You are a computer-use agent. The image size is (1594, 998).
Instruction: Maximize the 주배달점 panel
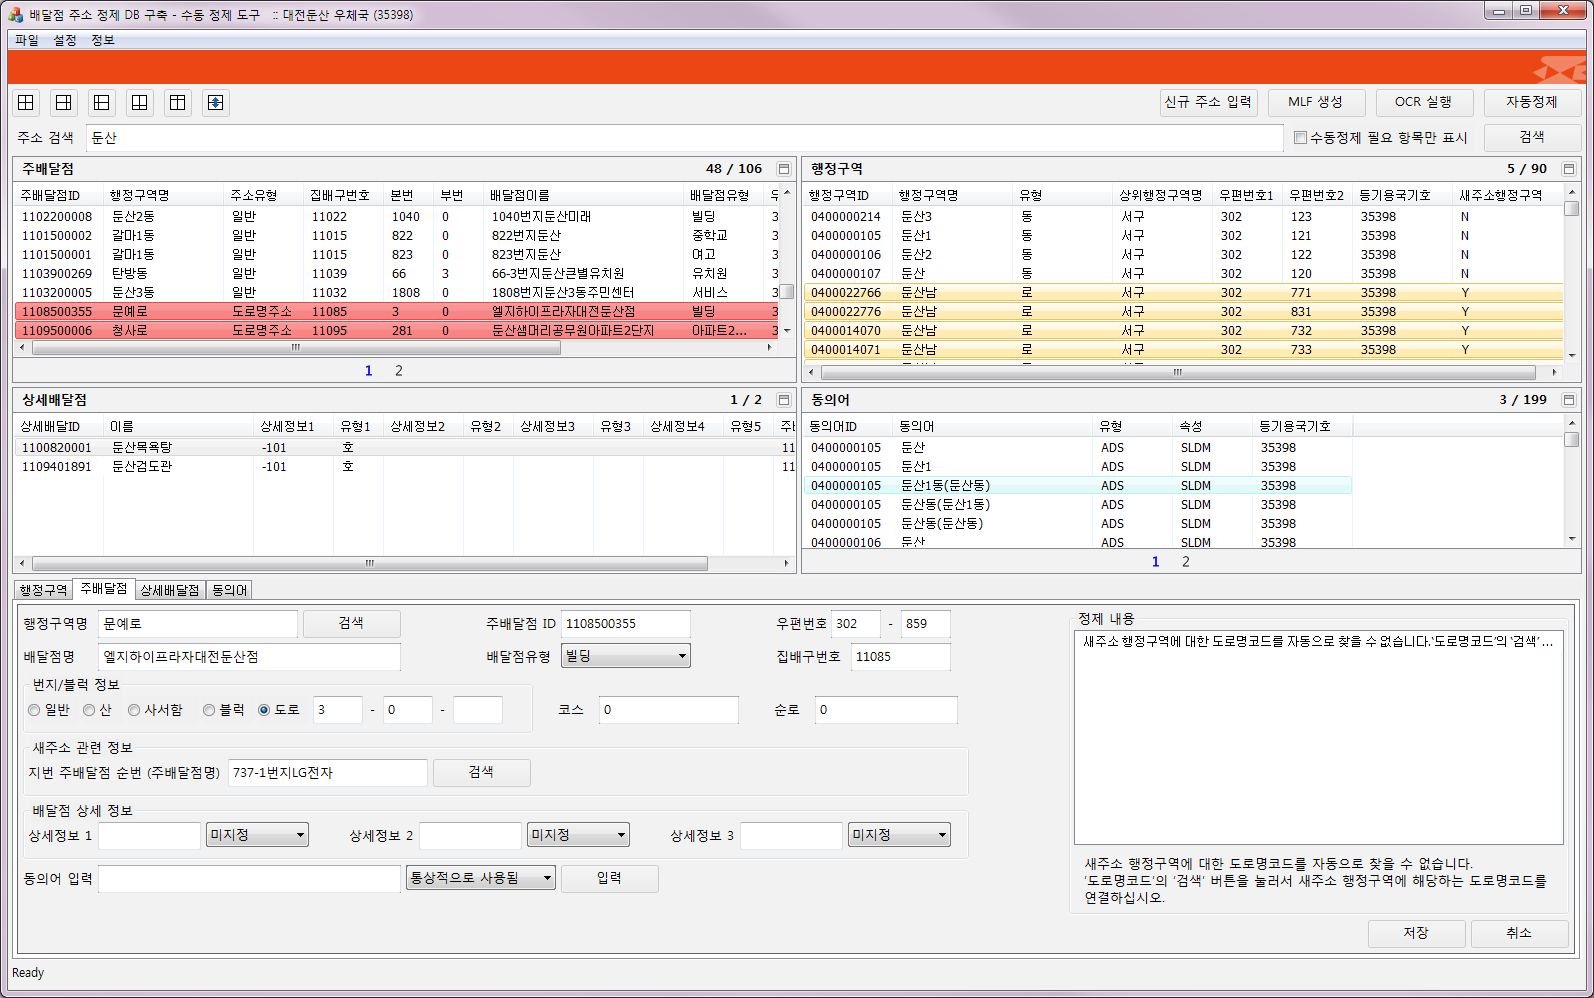784,169
